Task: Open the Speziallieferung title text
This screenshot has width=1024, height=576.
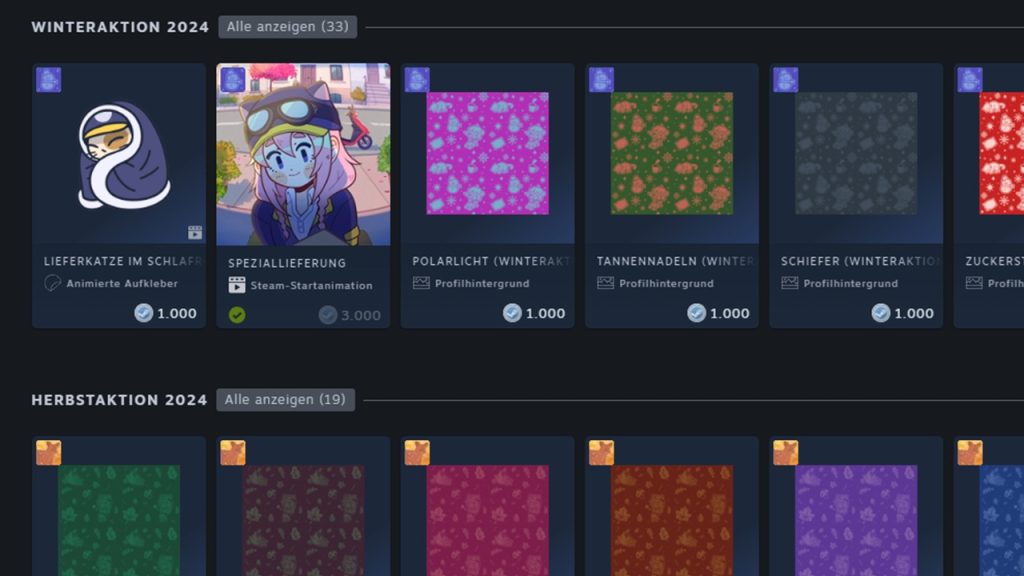Action: (x=287, y=263)
